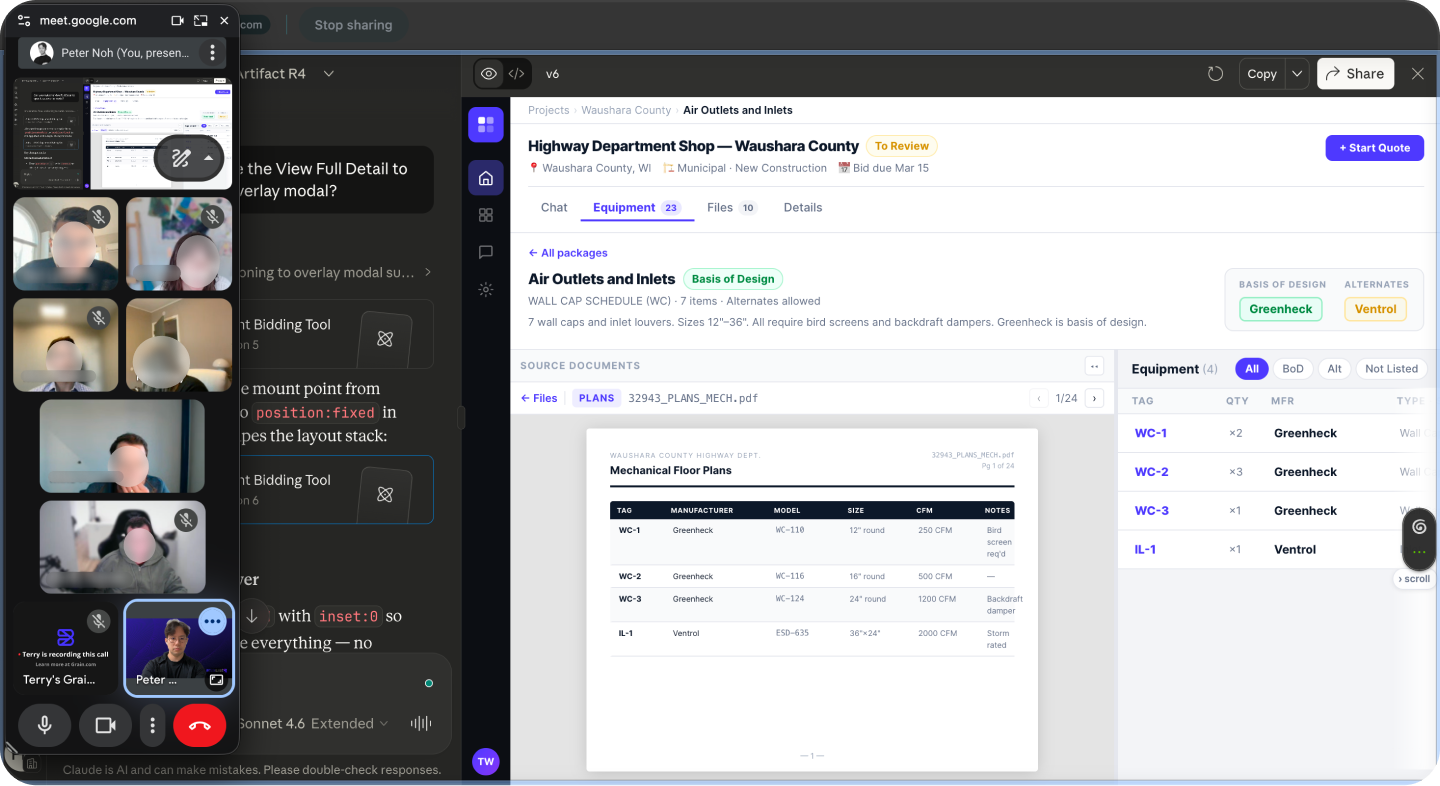Viewport: 1440px width, 786px height.
Task: Go back to All packages
Action: 568,253
